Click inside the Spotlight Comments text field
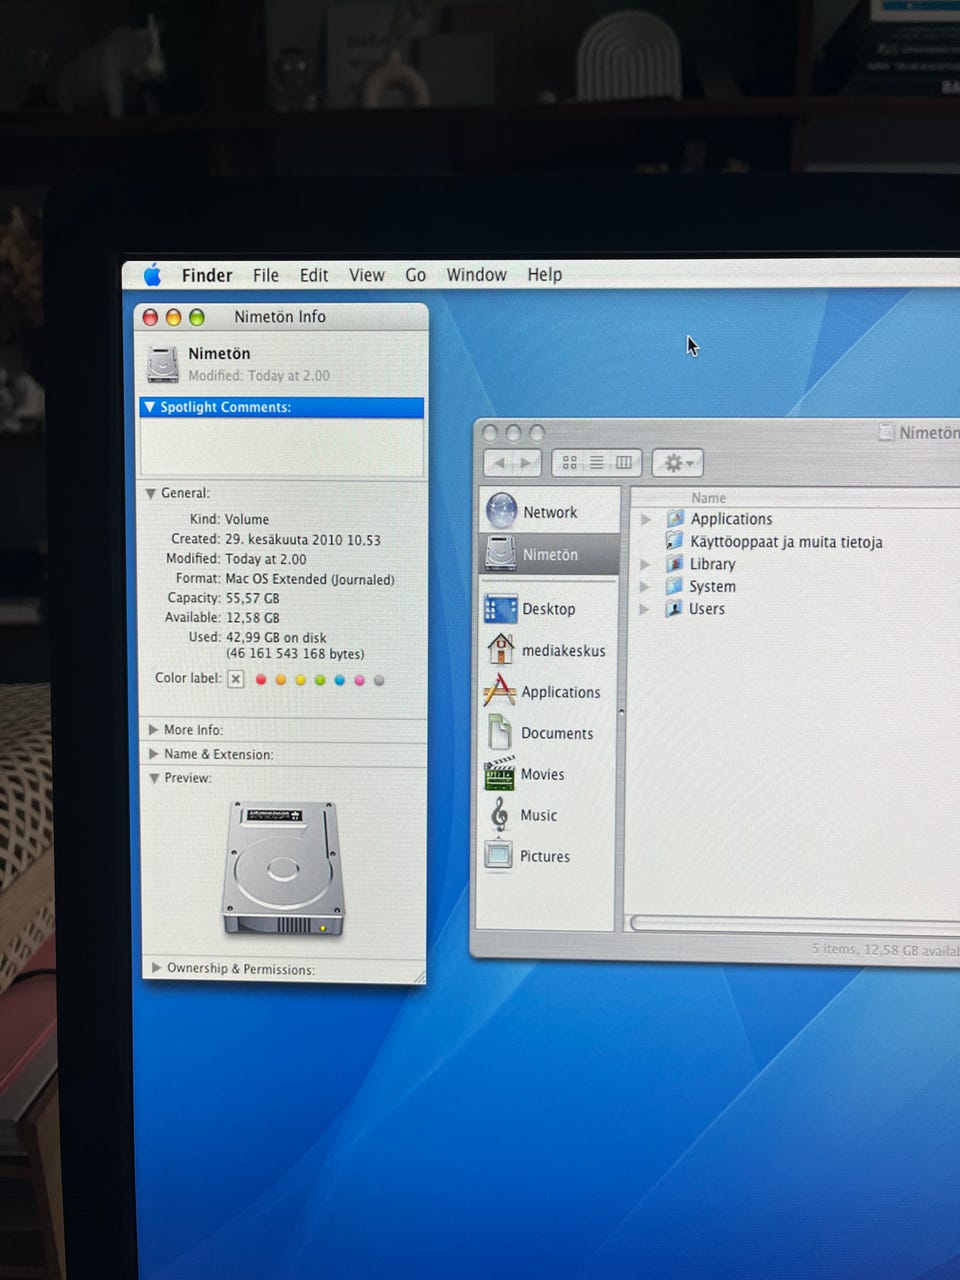This screenshot has width=960, height=1280. tap(282, 446)
